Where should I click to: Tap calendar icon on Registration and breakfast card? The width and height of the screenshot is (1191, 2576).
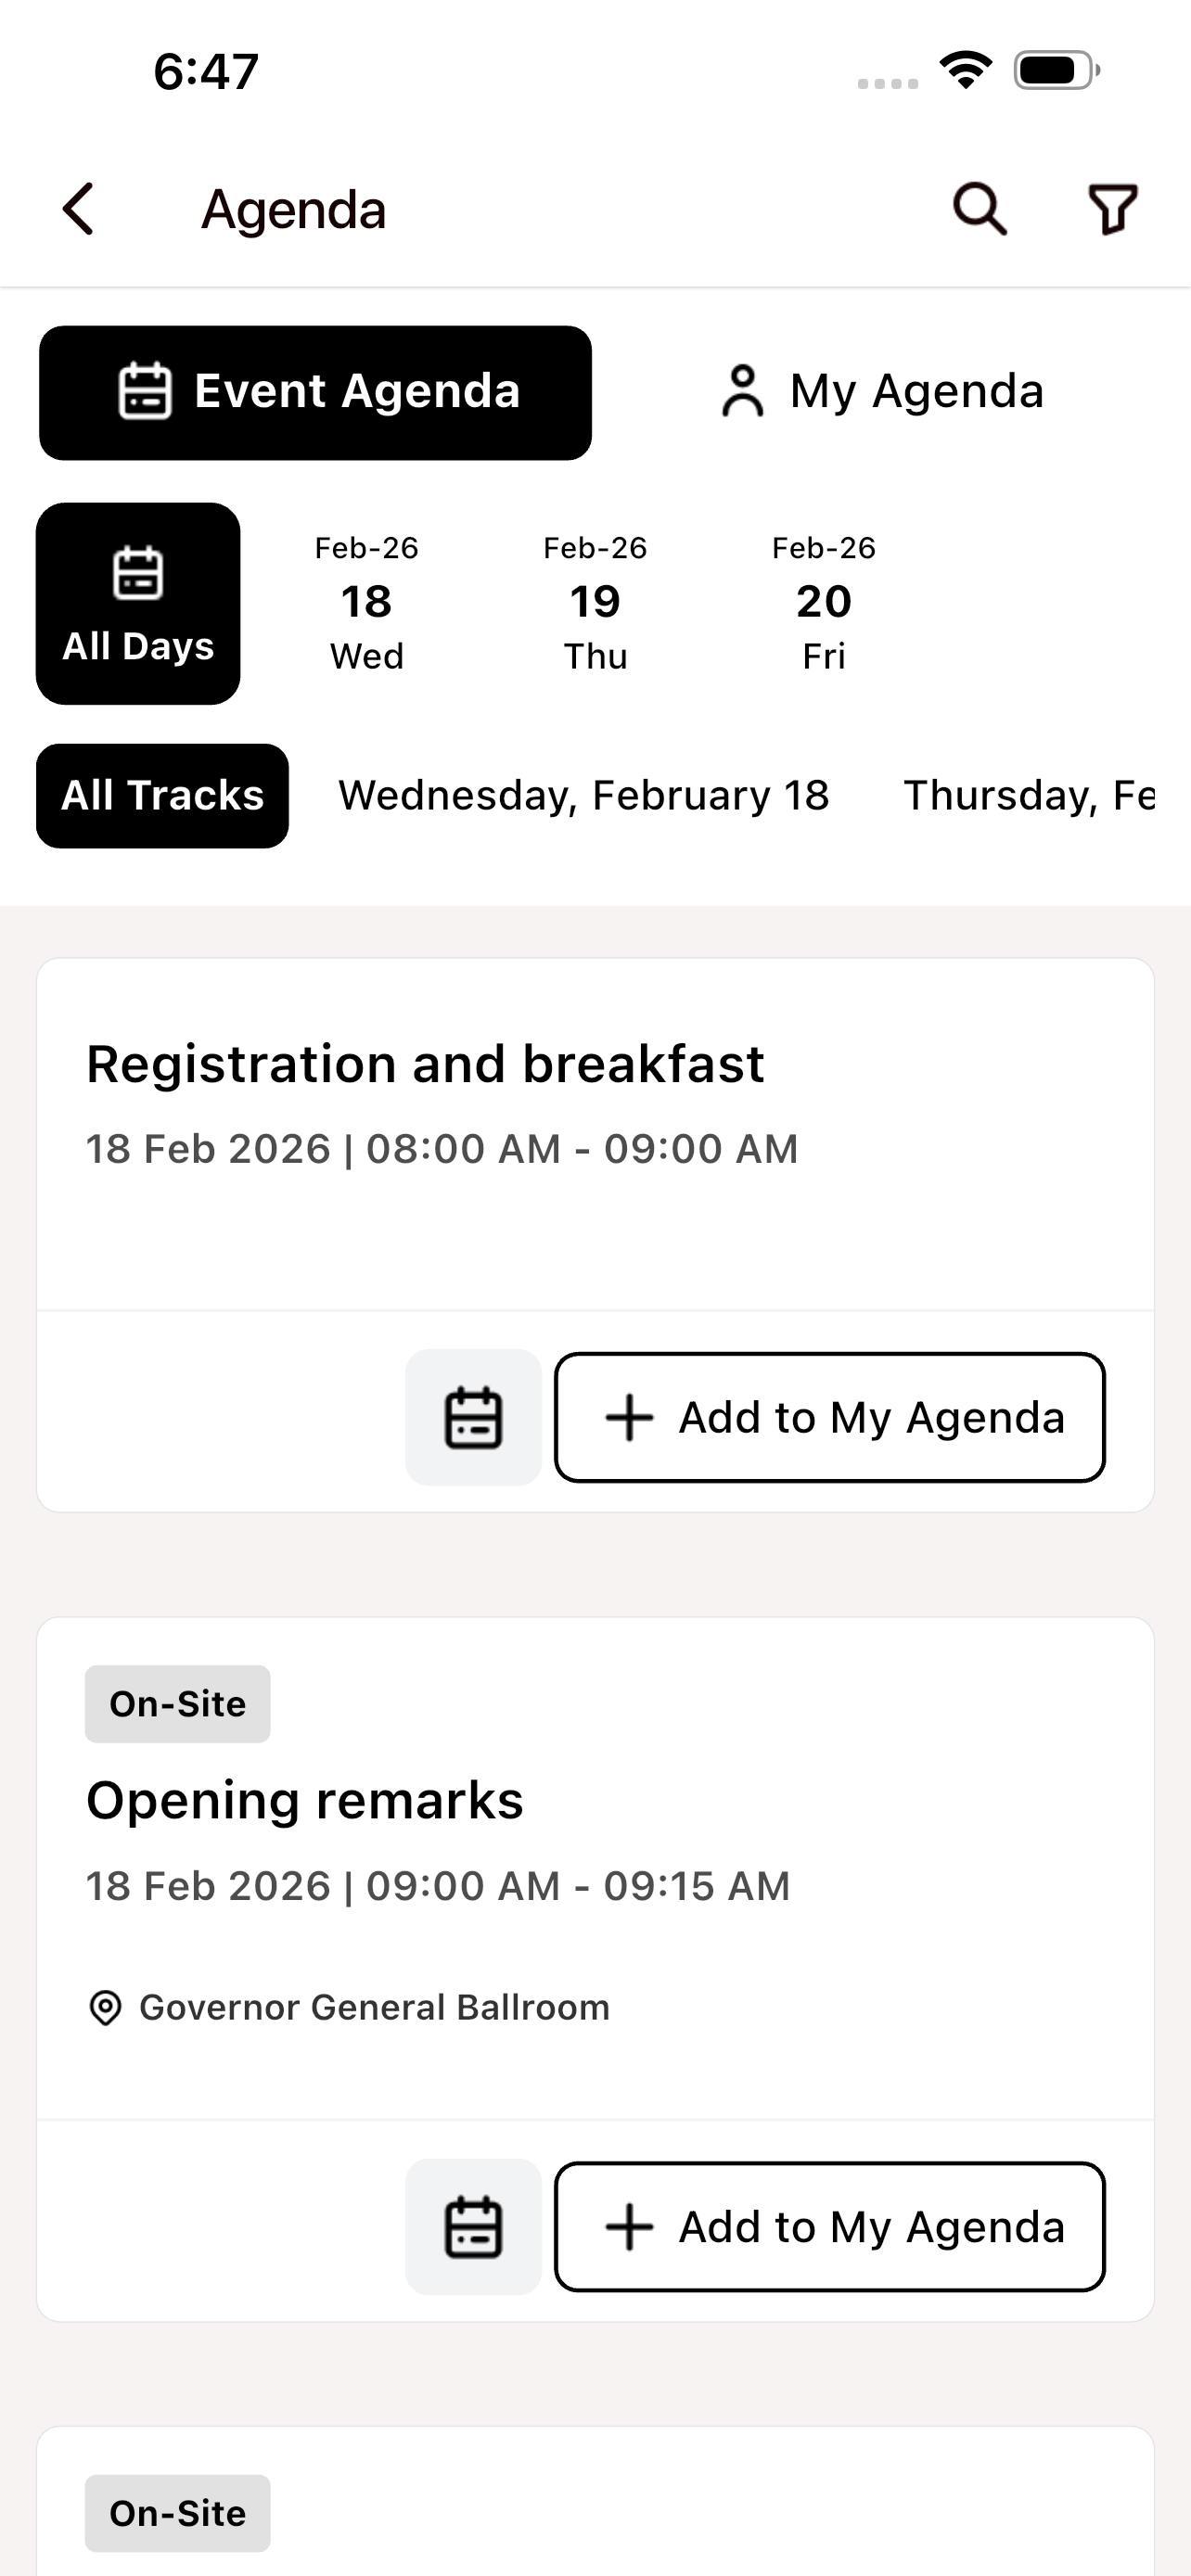[x=473, y=1417]
